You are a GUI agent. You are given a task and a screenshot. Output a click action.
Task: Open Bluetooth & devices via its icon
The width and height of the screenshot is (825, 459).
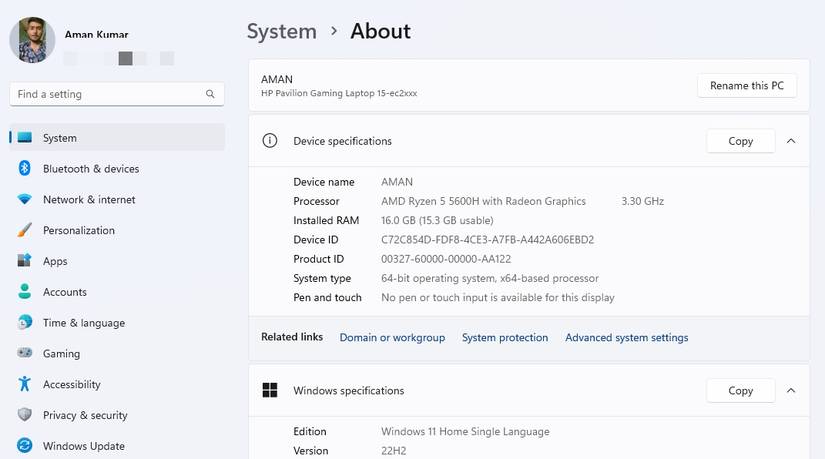[25, 169]
